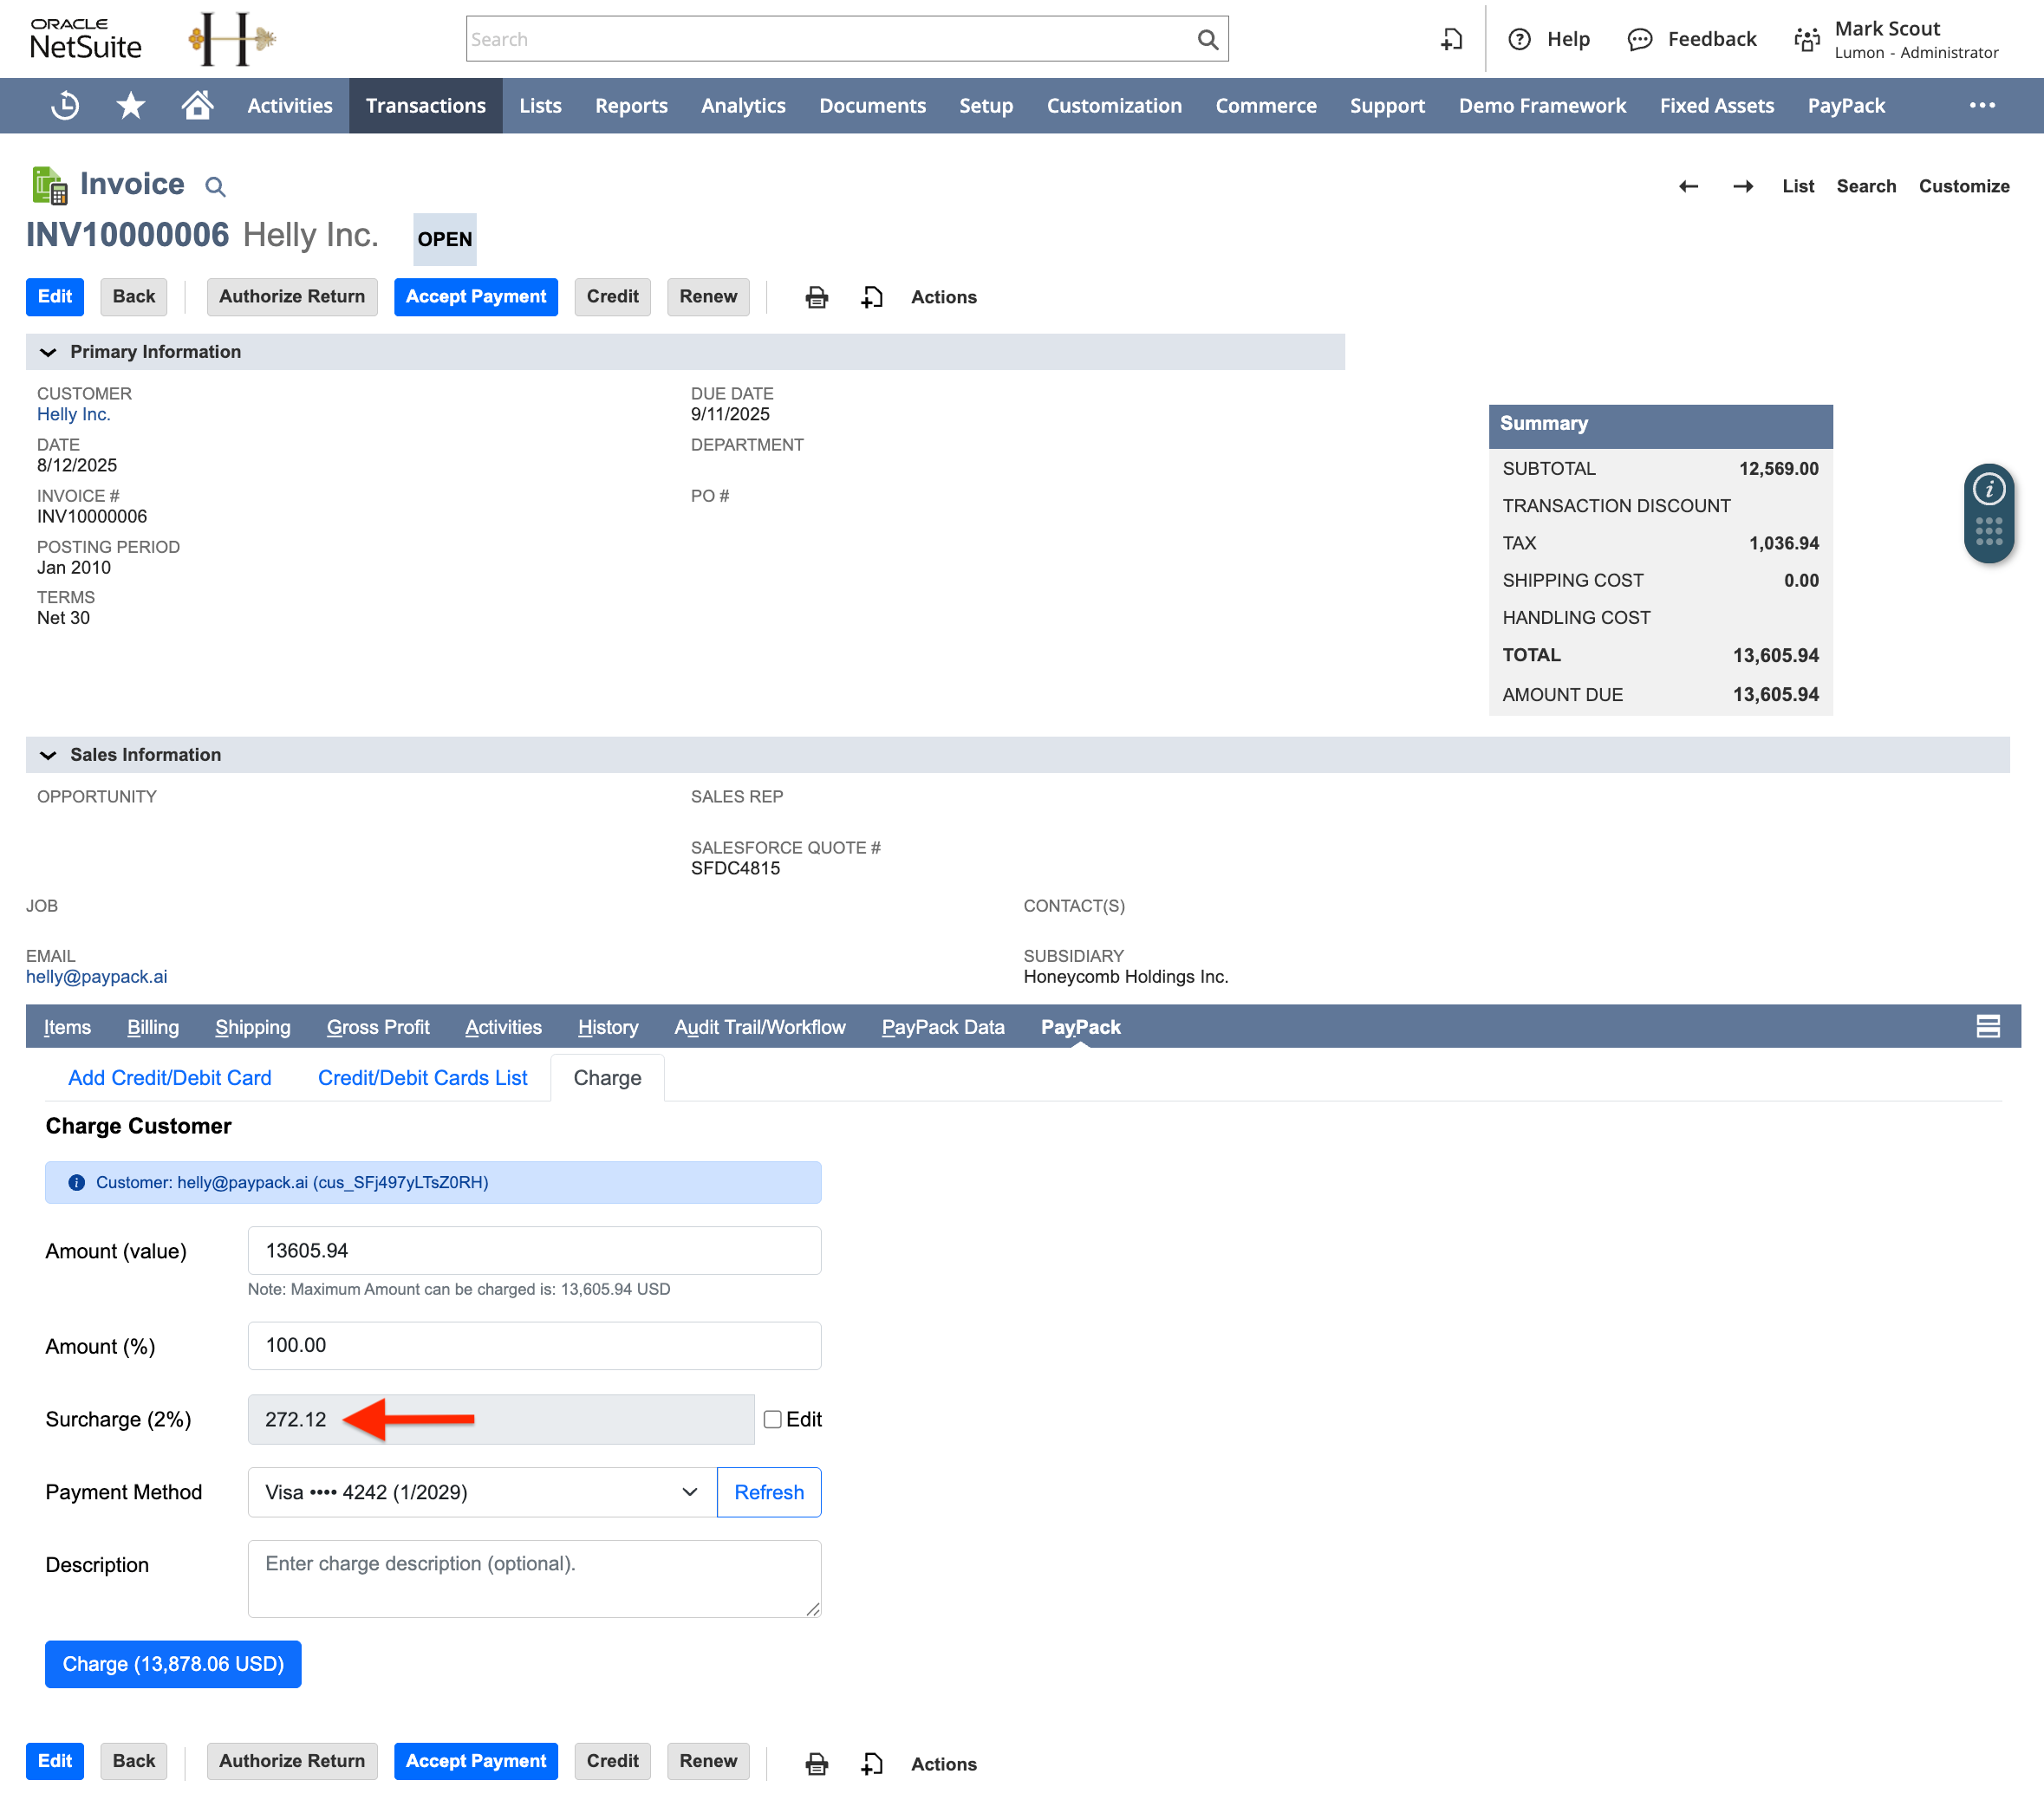Click the new-document icon beside the printer
Viewport: 2044px width, 1813px height.
(x=871, y=297)
